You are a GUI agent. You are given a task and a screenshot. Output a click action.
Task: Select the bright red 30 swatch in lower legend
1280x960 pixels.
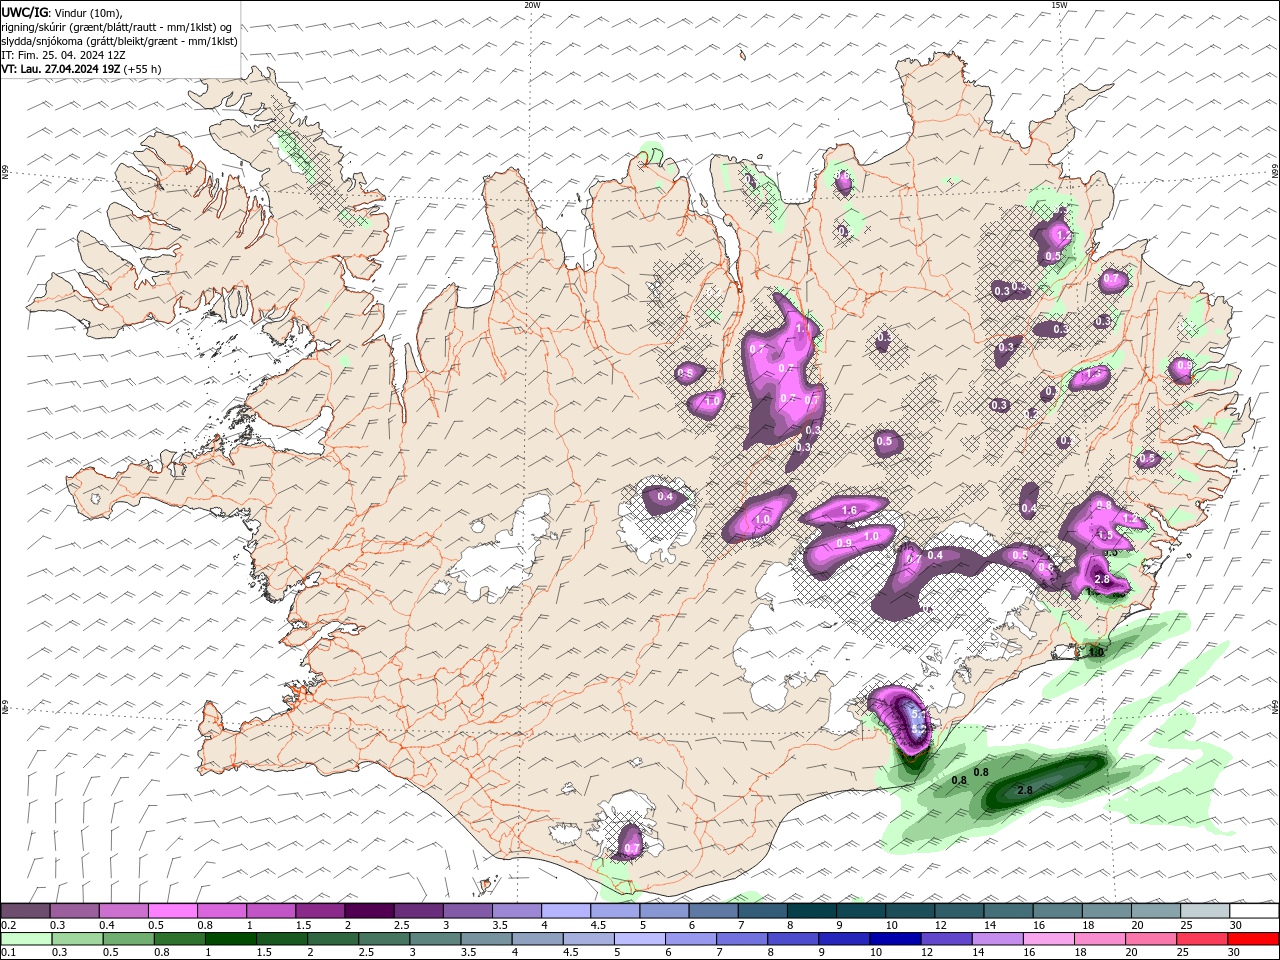tap(1253, 939)
